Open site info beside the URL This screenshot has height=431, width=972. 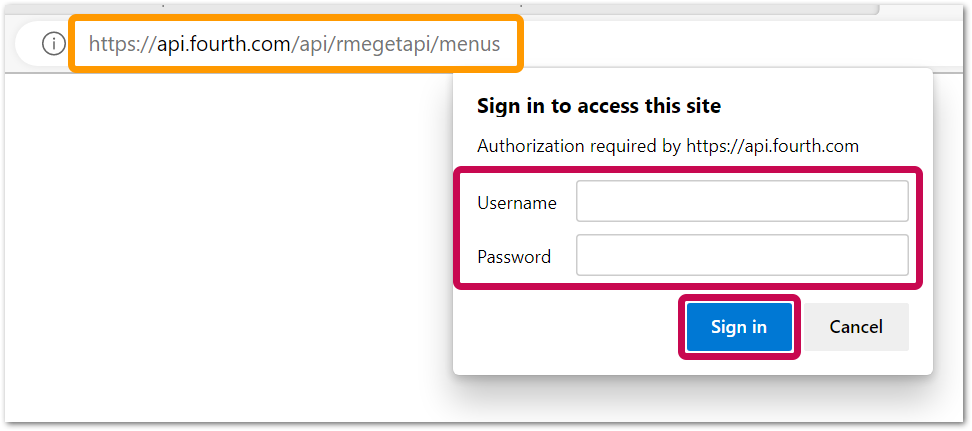[x=54, y=44]
